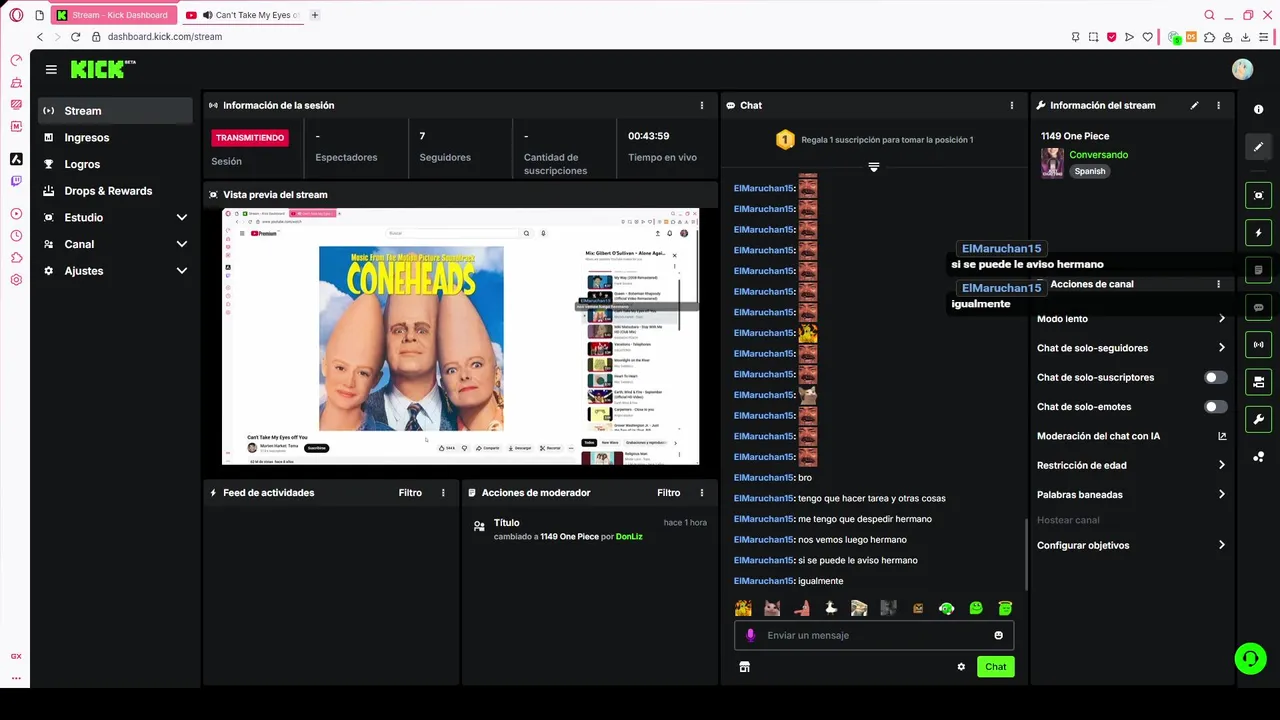The image size is (1280, 720).
Task: Click the info icon in right widget bar
Action: (x=1259, y=109)
